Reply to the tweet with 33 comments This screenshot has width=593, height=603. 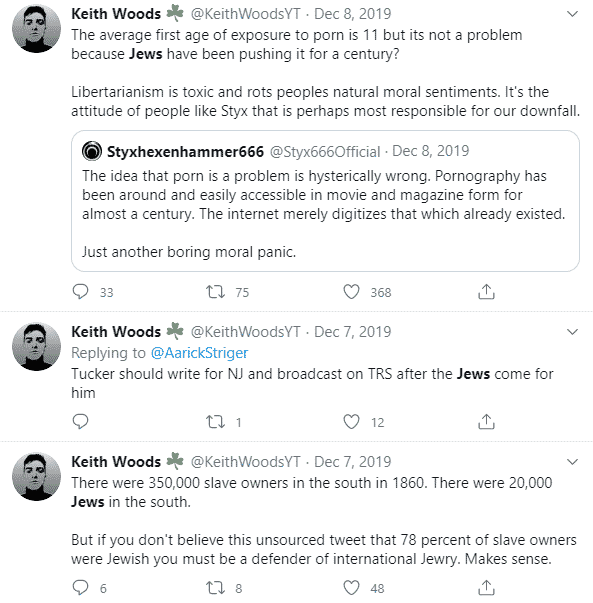[x=80, y=292]
